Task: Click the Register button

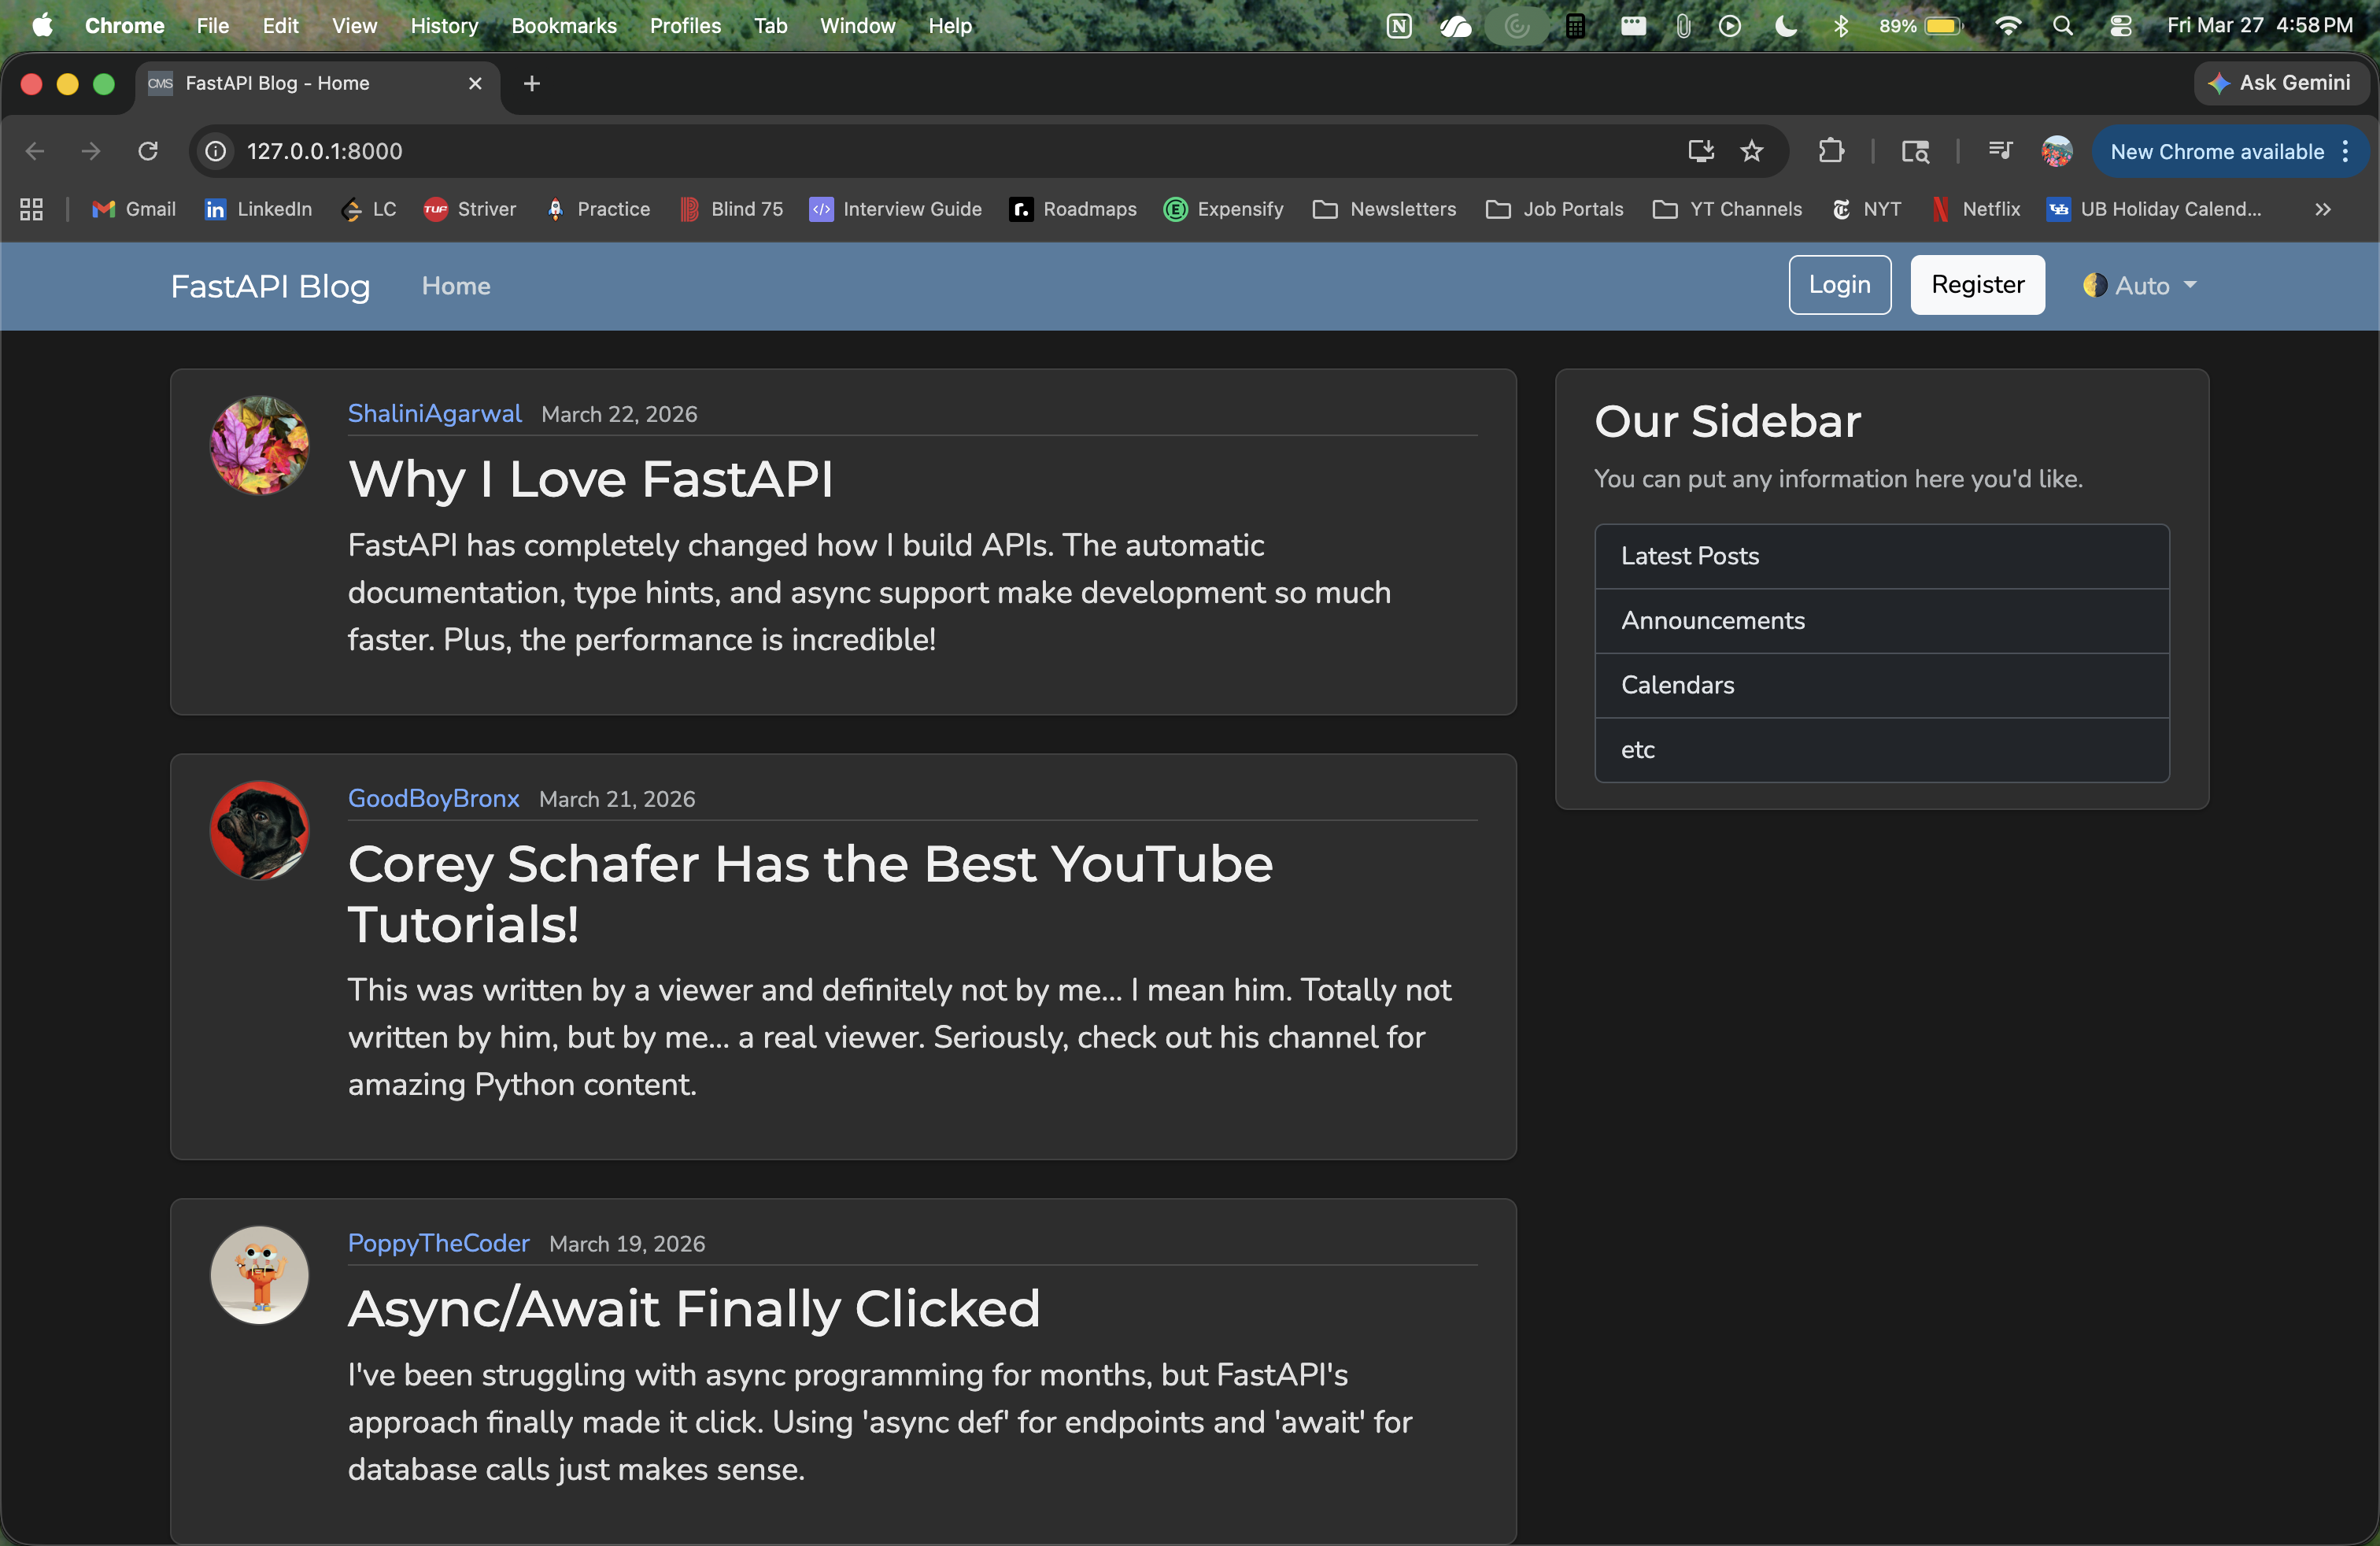Action: 1977,285
